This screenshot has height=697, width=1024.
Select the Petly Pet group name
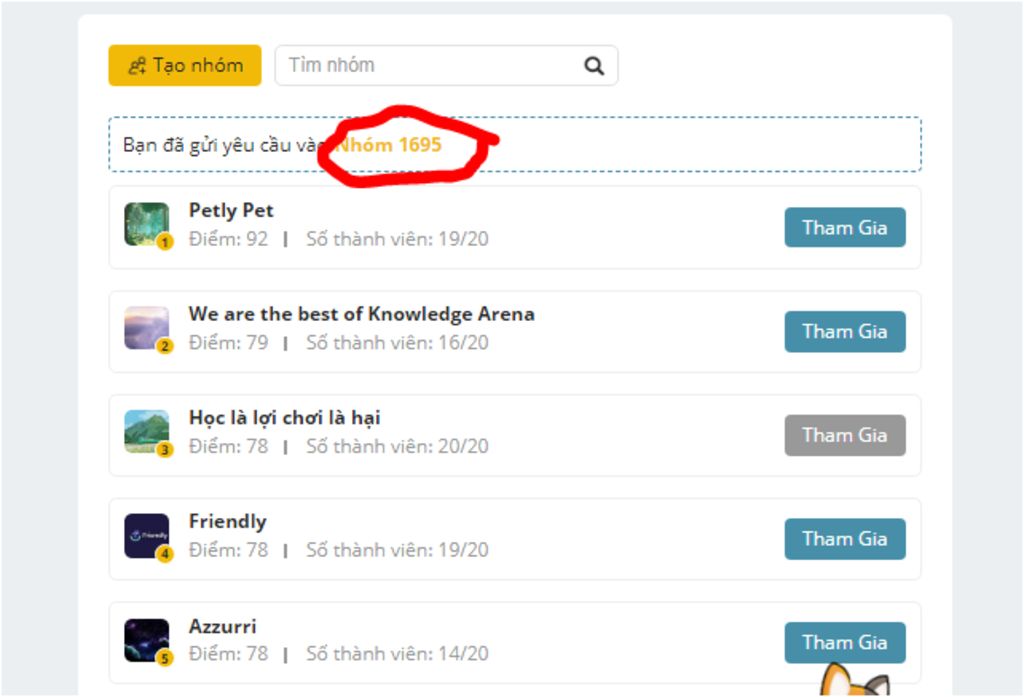pyautogui.click(x=231, y=210)
